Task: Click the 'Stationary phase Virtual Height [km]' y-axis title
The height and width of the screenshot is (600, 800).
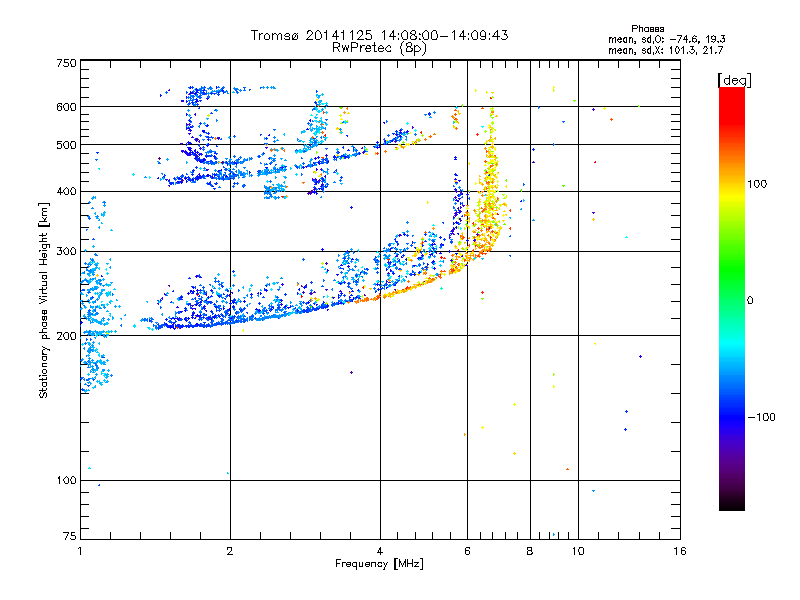Action: coord(43,300)
